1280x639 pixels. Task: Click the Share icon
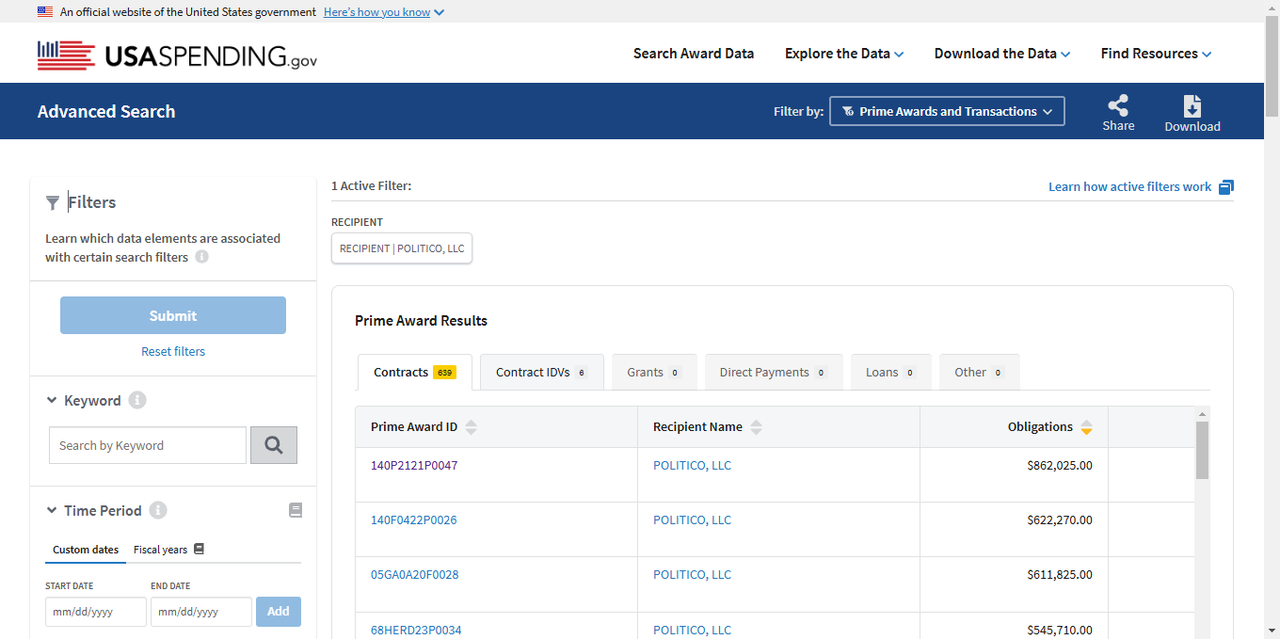tap(1118, 105)
